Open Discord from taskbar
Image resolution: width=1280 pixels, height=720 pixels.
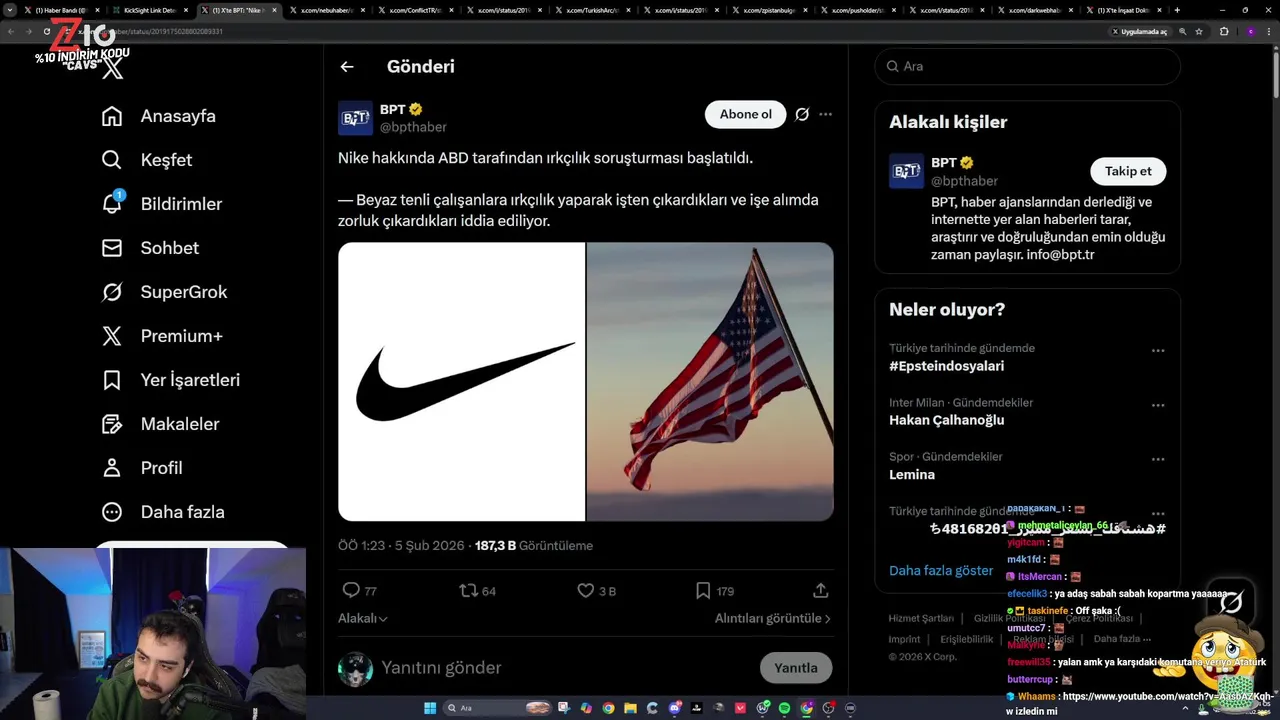[x=675, y=708]
